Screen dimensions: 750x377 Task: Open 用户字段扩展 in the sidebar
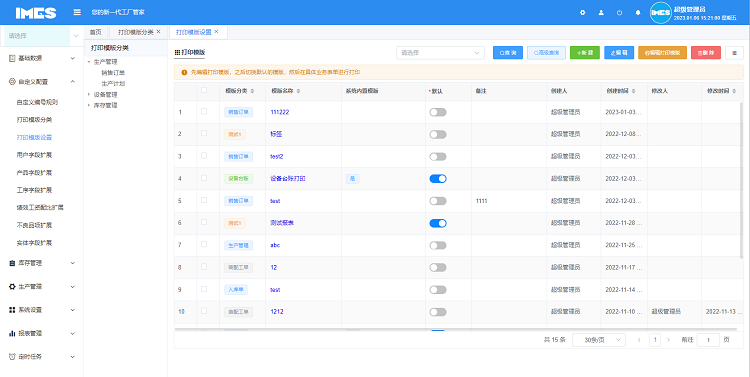(x=34, y=155)
